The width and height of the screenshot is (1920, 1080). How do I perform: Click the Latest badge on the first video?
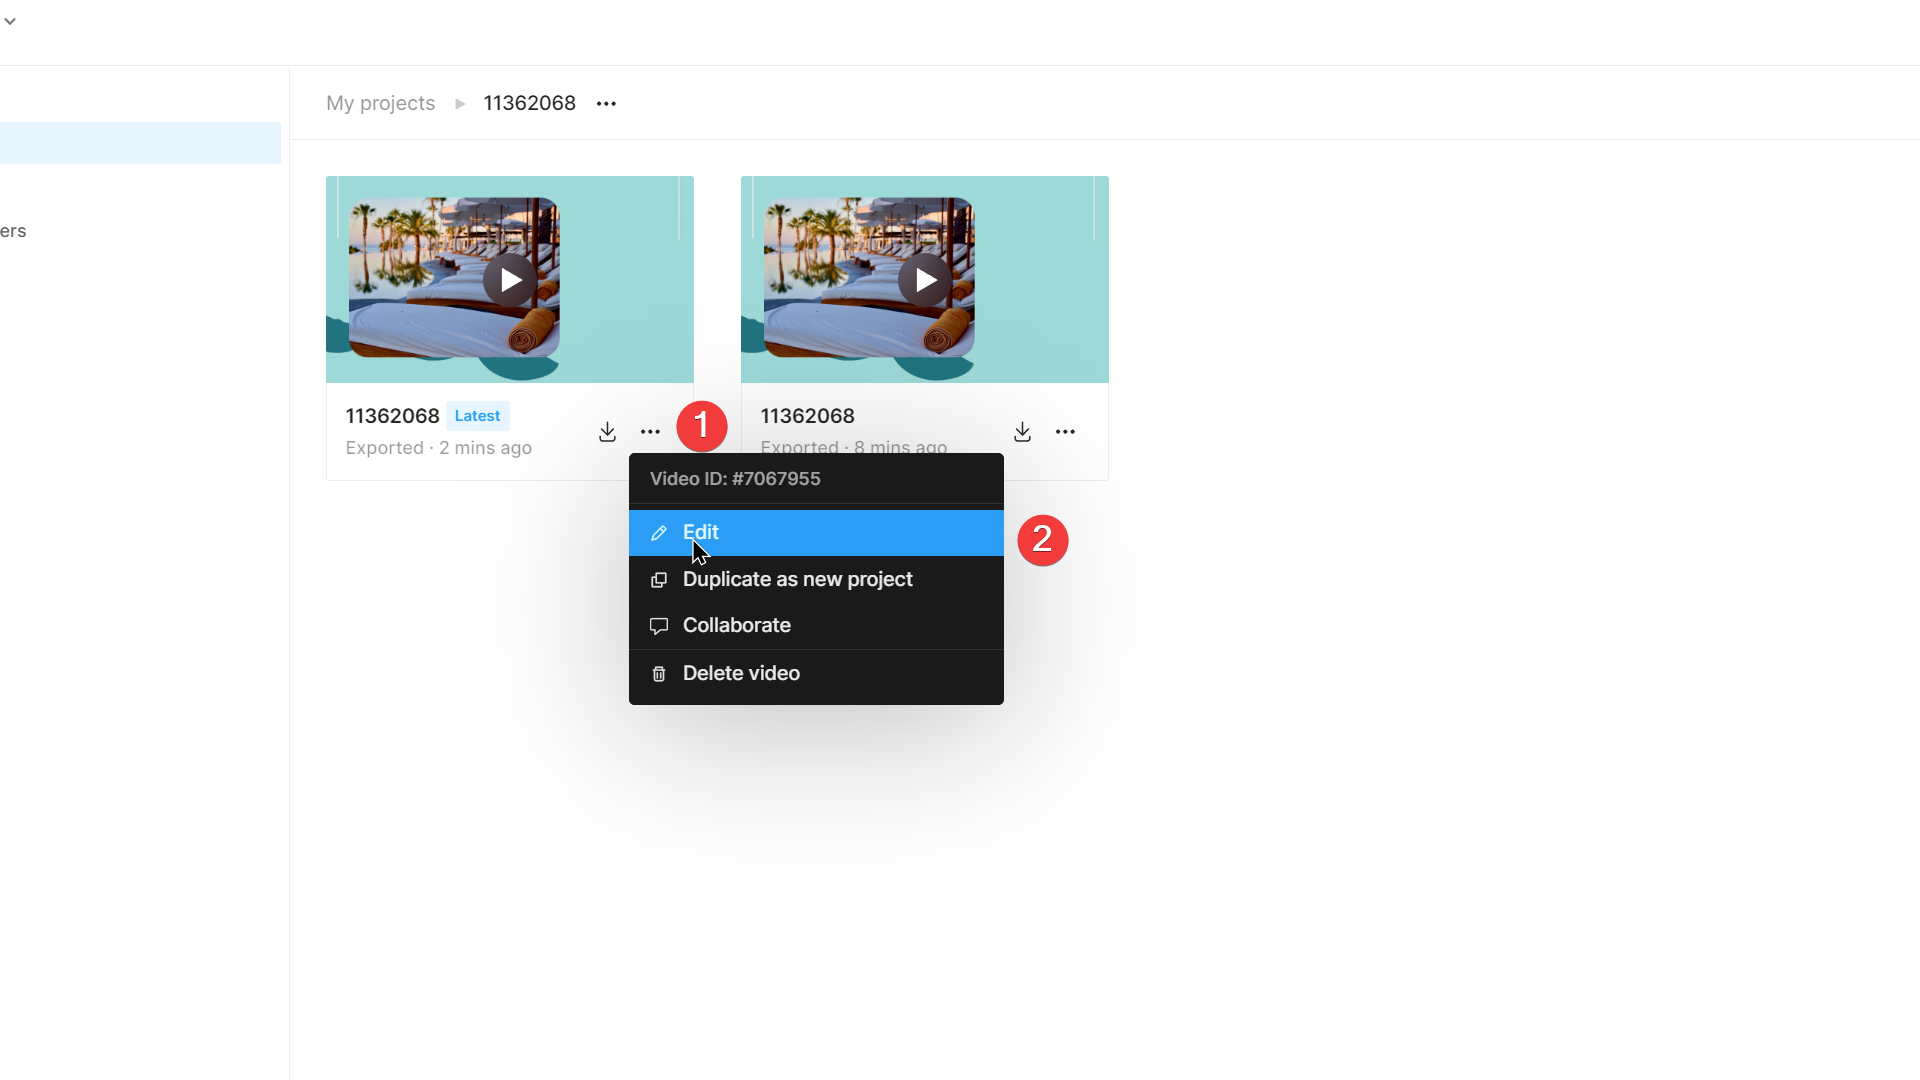[477, 415]
